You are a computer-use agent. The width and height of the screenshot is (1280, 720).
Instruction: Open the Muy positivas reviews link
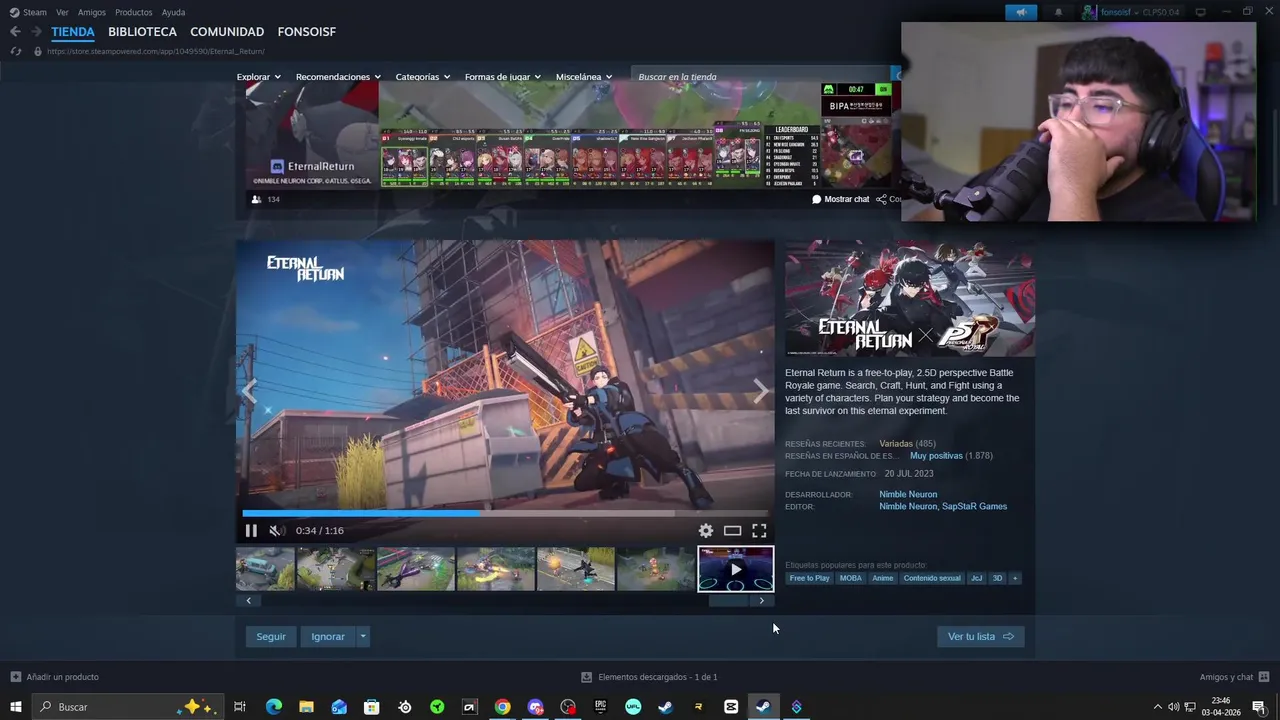[936, 455]
